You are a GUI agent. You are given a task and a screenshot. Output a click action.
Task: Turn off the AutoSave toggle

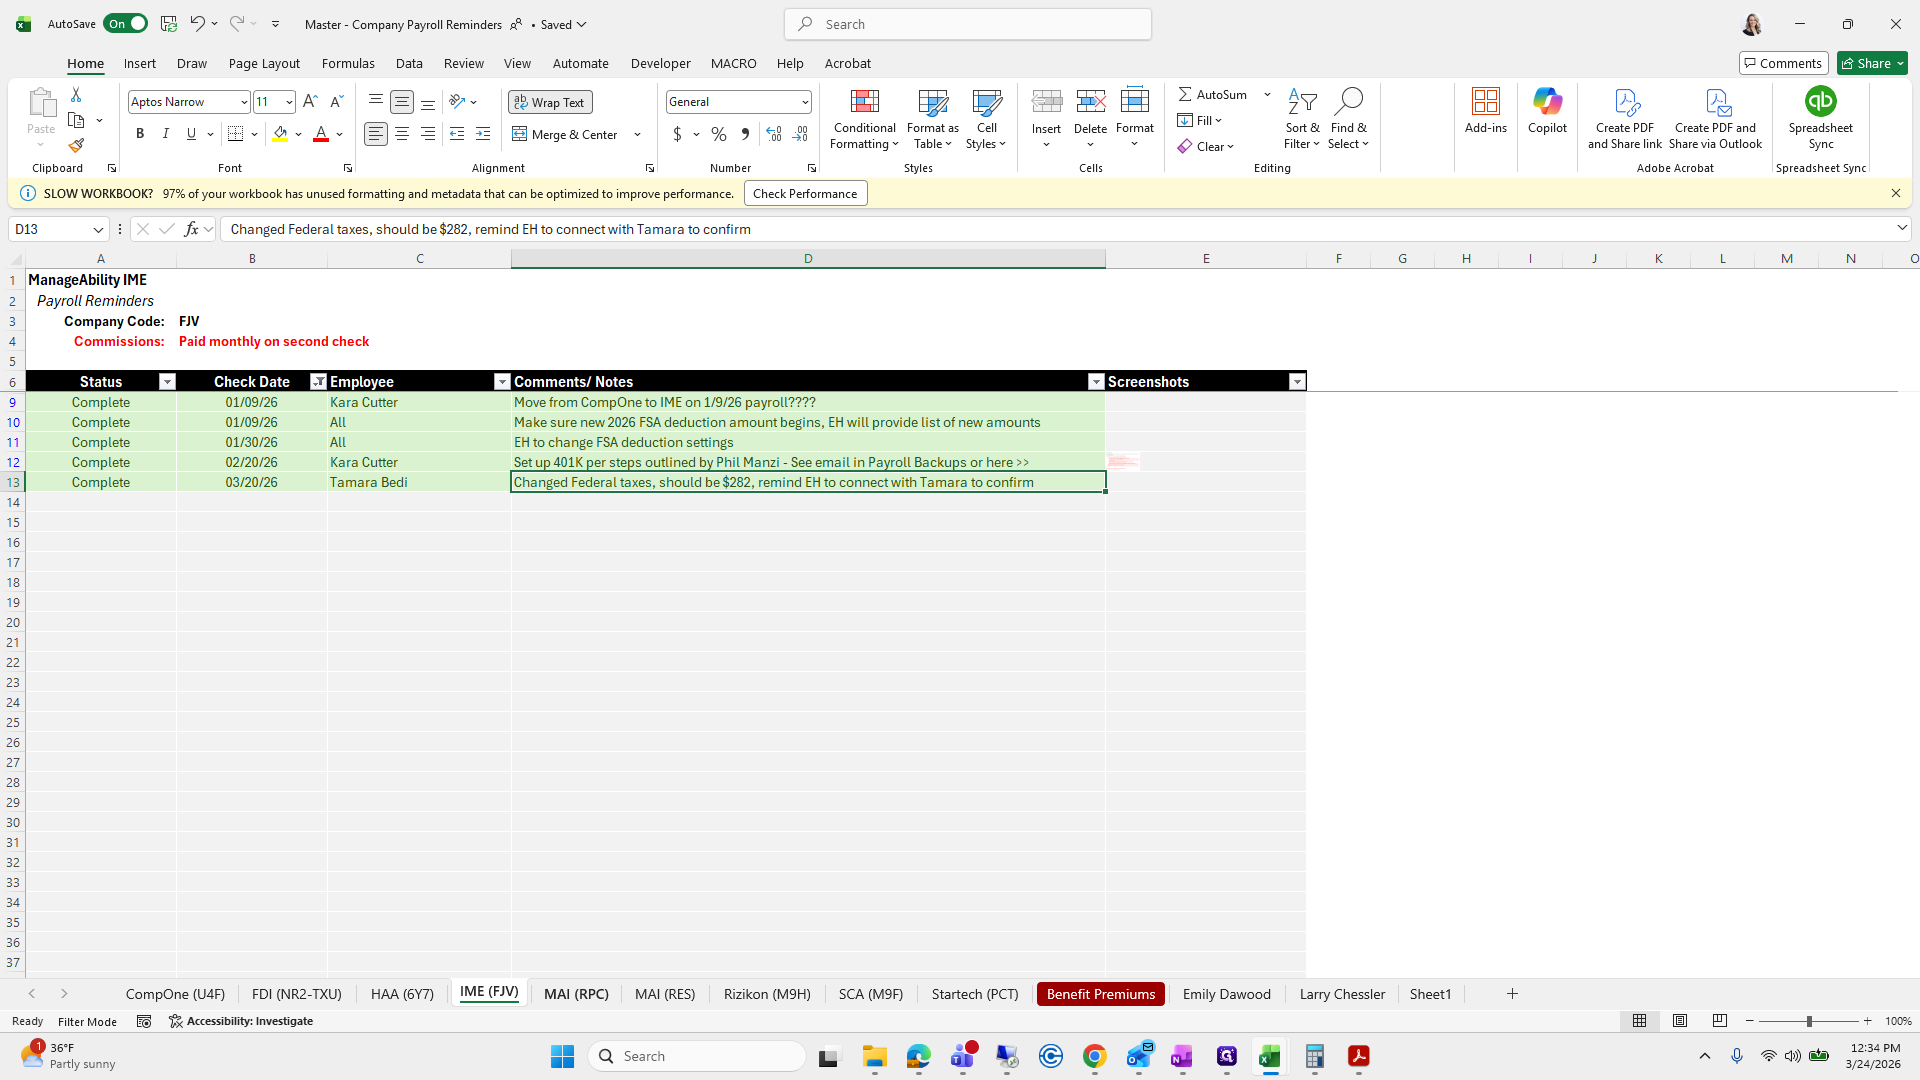126,24
